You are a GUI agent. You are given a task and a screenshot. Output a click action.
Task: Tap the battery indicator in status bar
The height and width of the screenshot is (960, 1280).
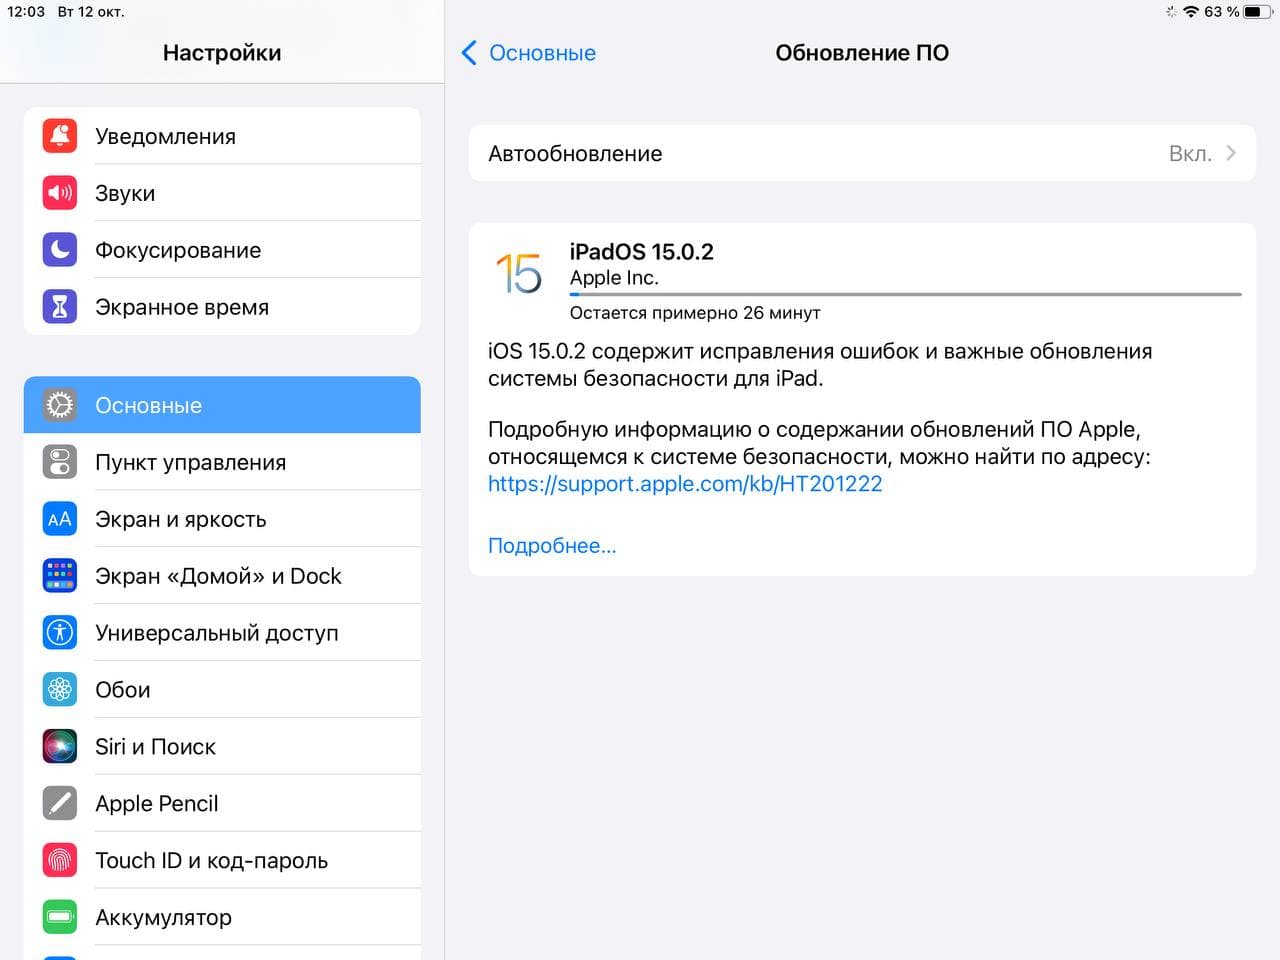click(1258, 12)
